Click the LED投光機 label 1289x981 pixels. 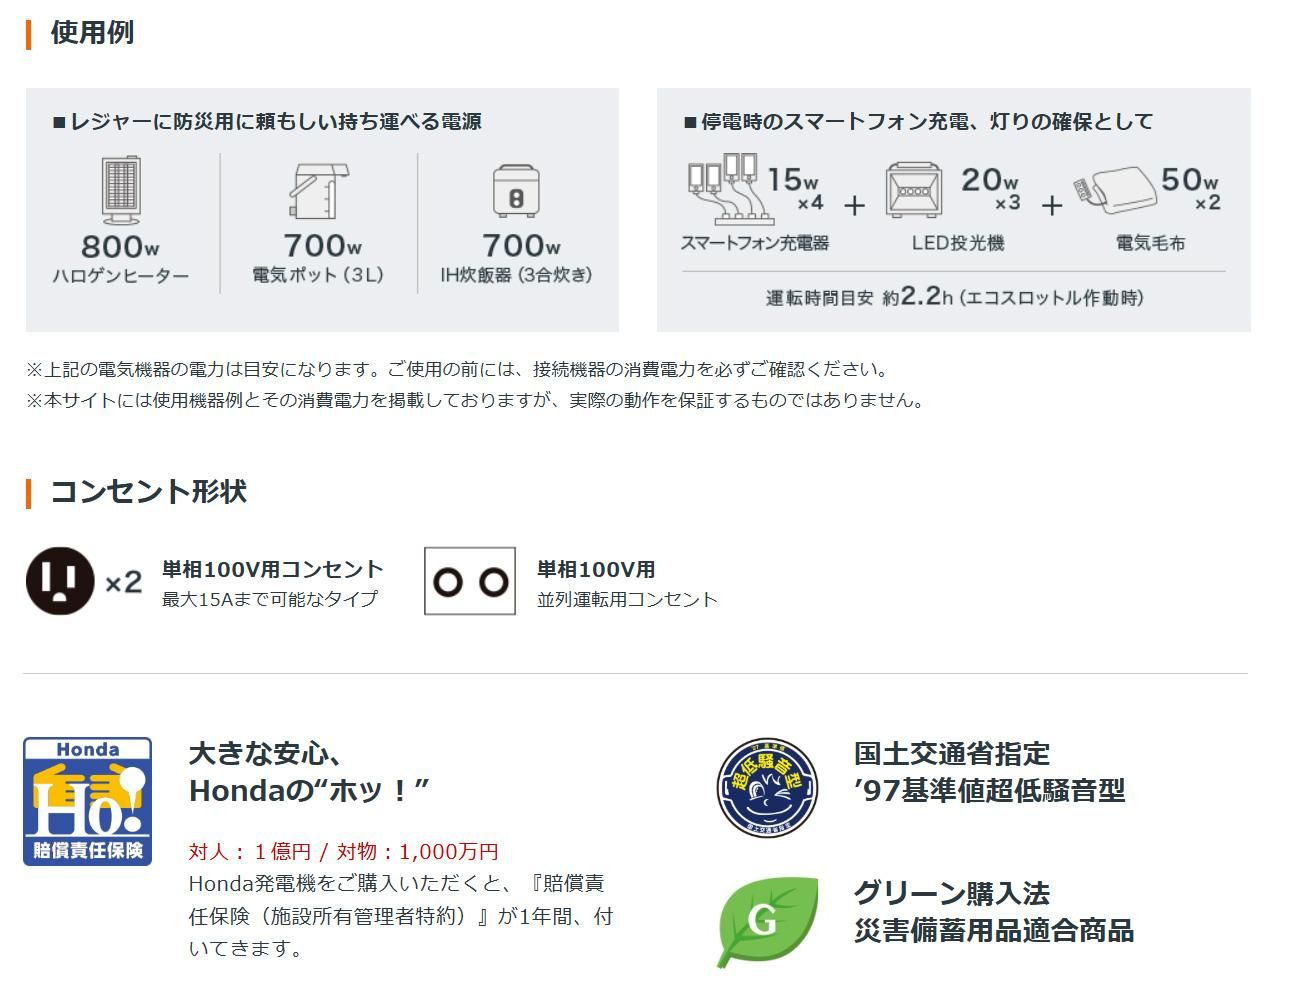point(957,243)
